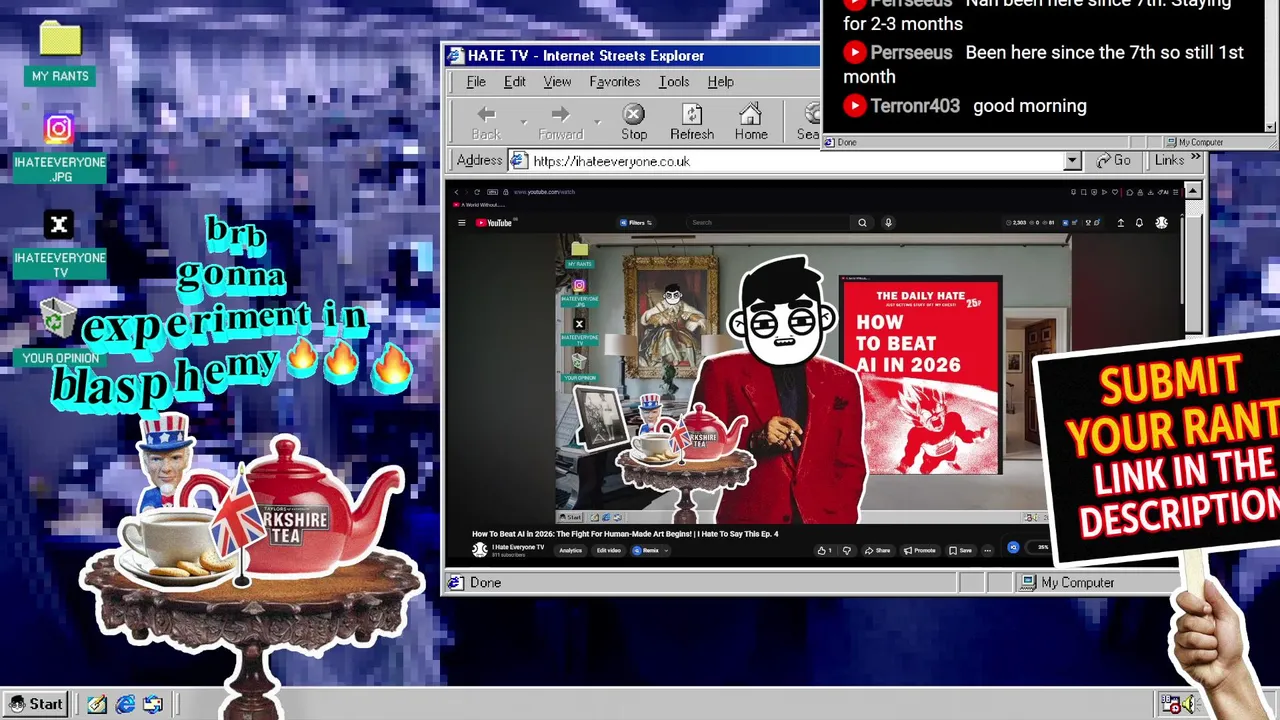Click the Filters button on YouTube header

(635, 222)
